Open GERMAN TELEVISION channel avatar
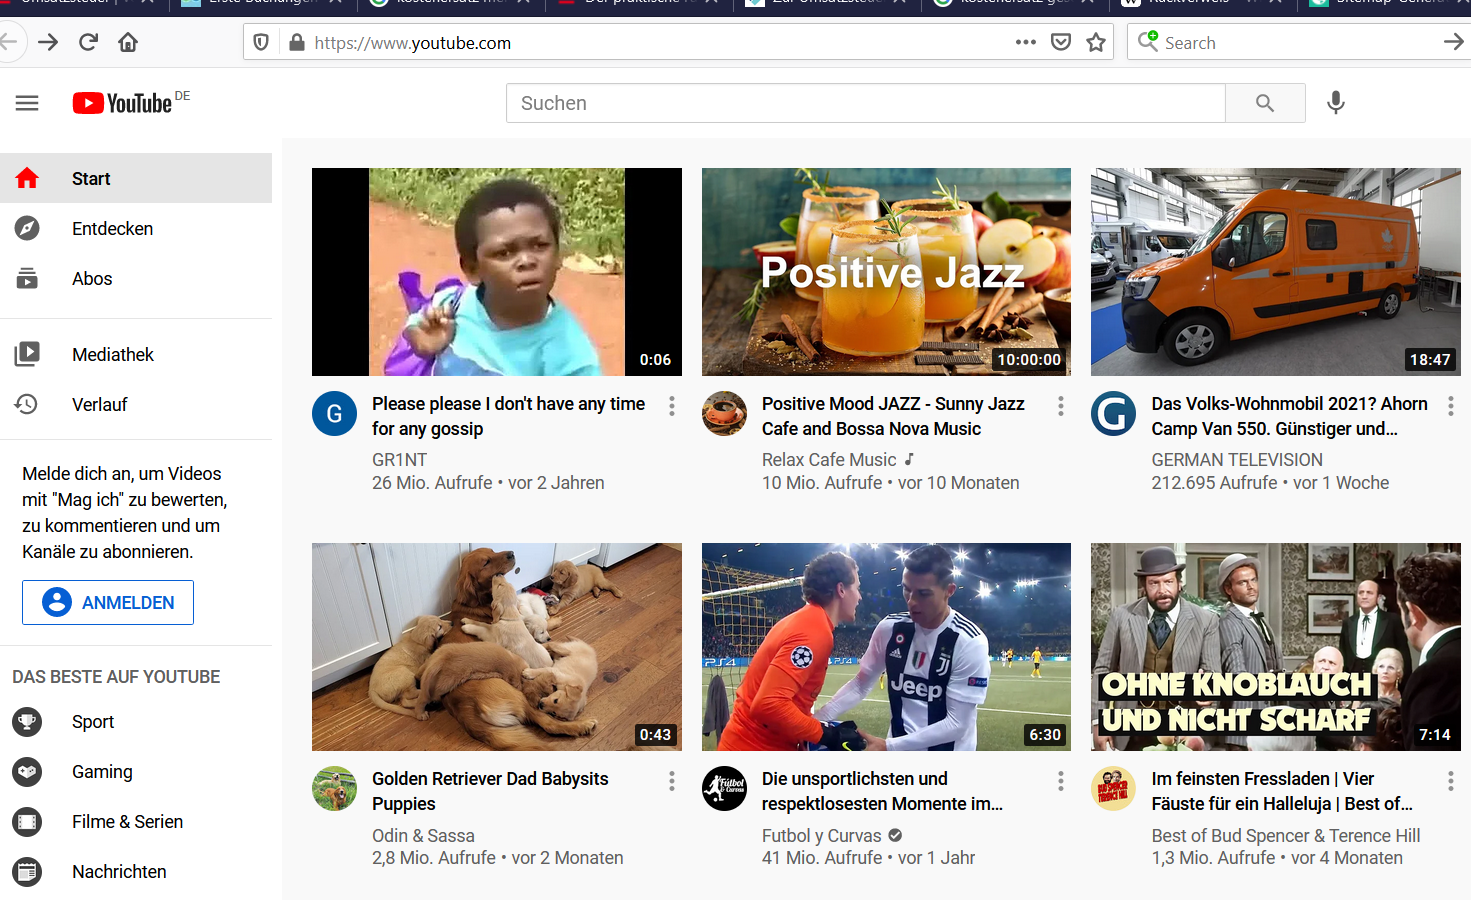The width and height of the screenshot is (1471, 900). pyautogui.click(x=1114, y=413)
